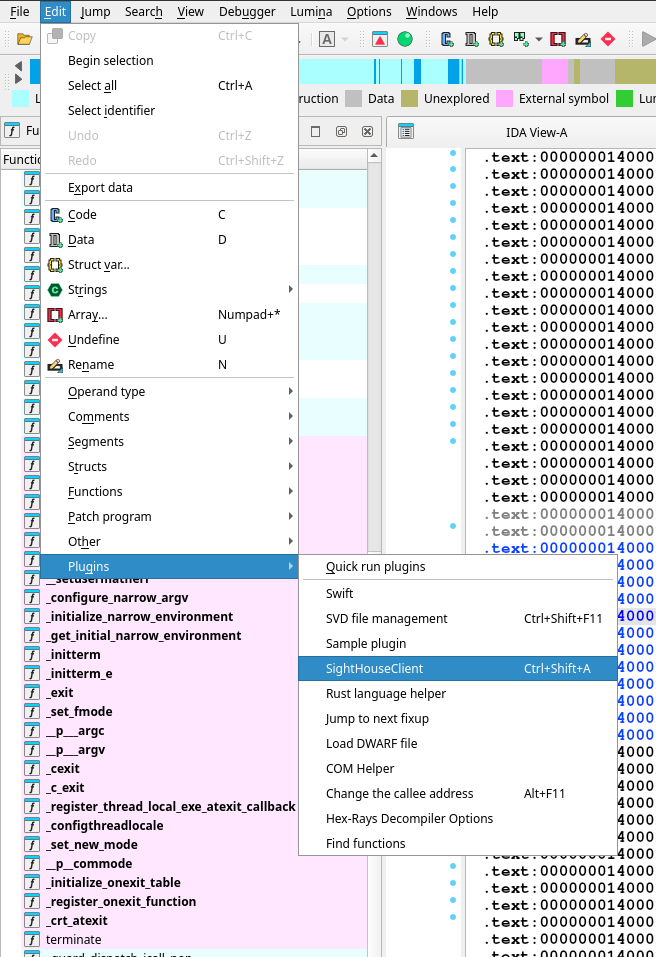Click the IDA View-A tab icon
The image size is (656, 957).
(x=406, y=132)
